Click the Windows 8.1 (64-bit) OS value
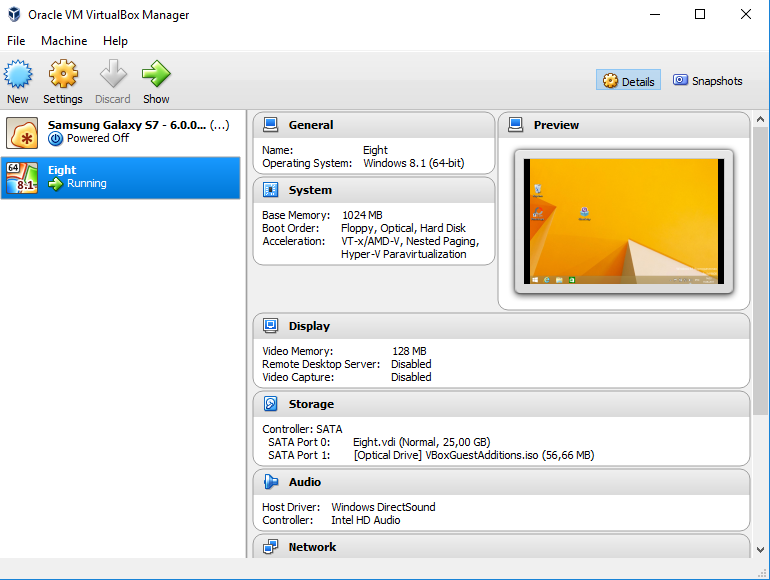The image size is (770, 580). pos(413,163)
